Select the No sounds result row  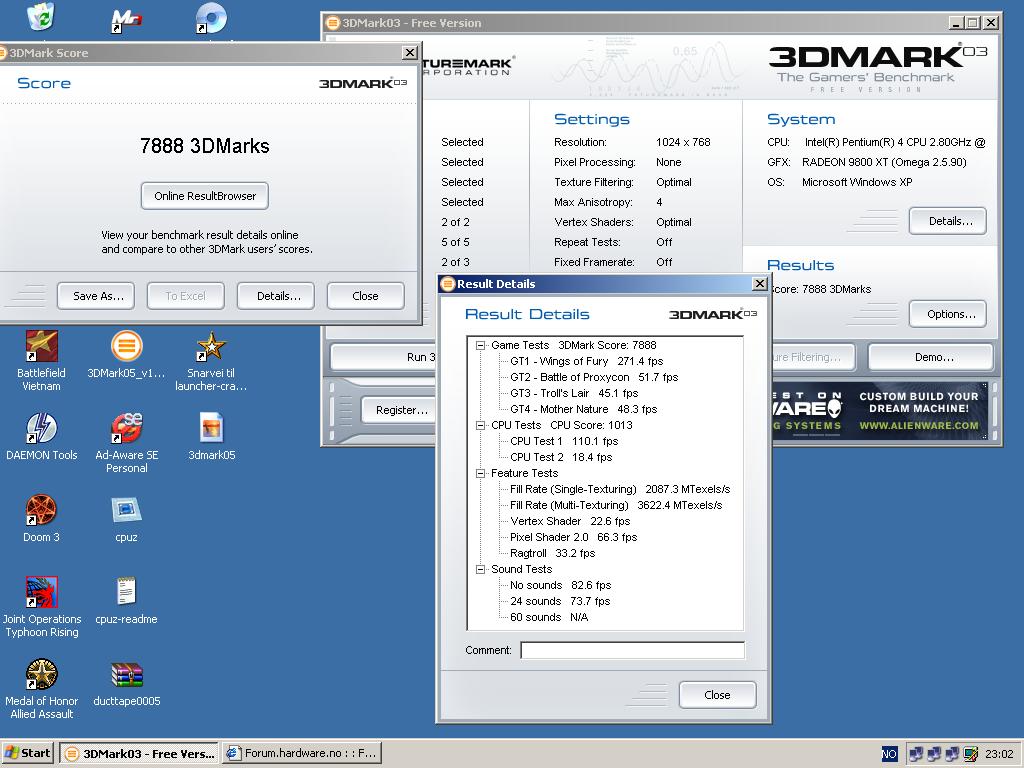click(x=560, y=585)
